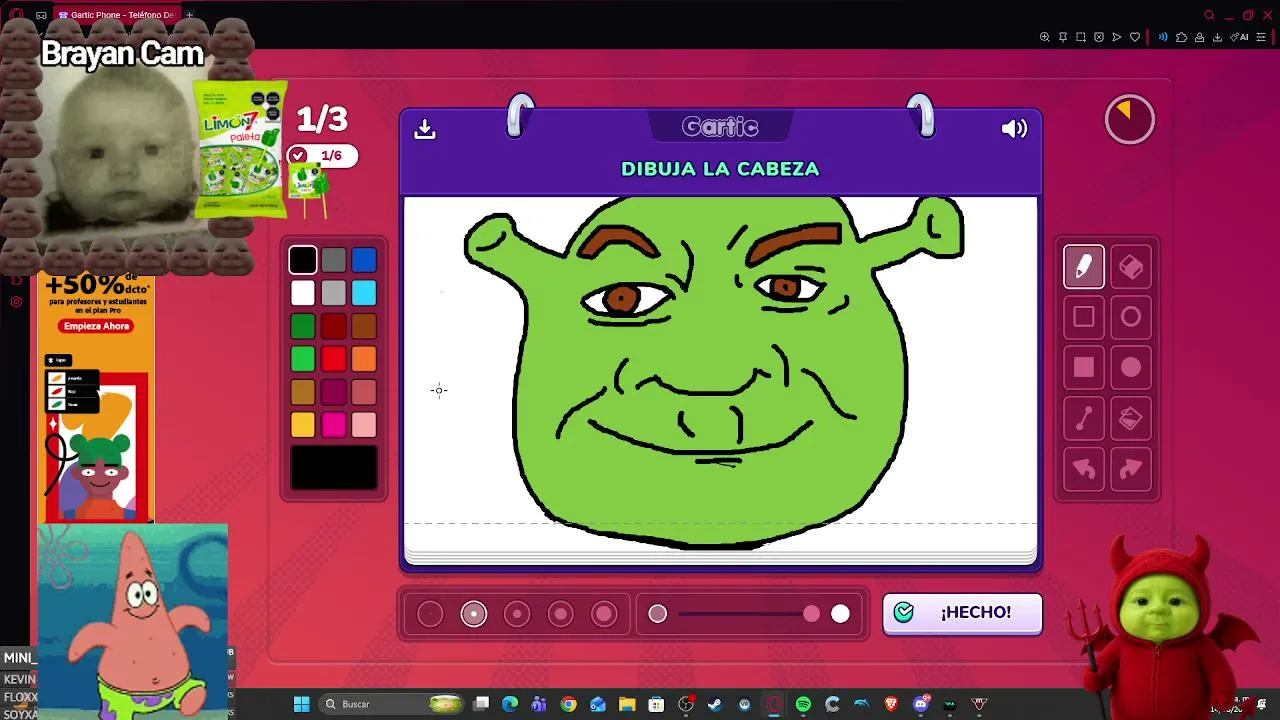Open Brave browser from the taskbar
This screenshot has height=720, width=1280.
click(891, 704)
